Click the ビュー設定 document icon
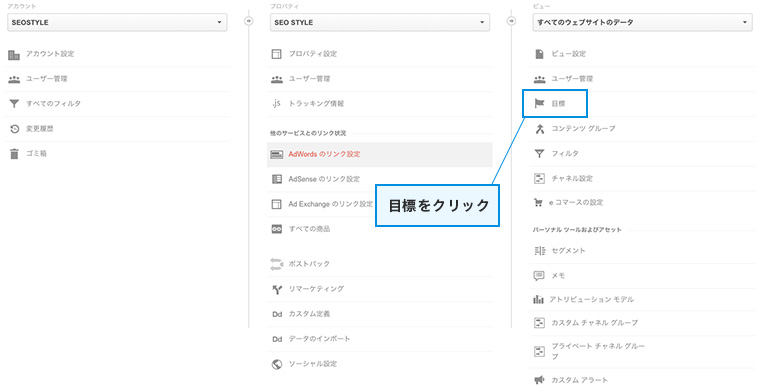Image resolution: width=768 pixels, height=388 pixels. point(539,54)
